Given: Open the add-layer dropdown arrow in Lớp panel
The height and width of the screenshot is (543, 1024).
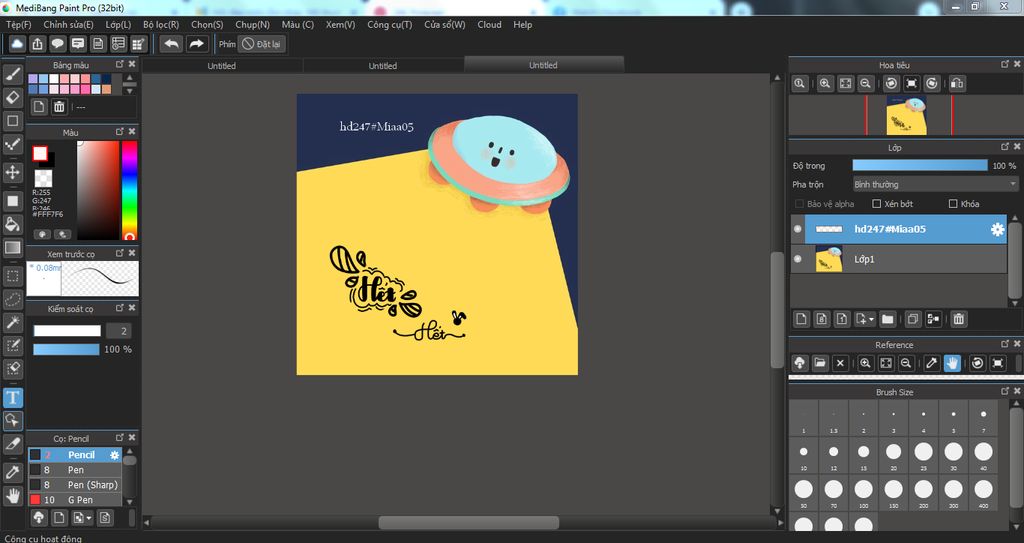Looking at the screenshot, I should [865, 320].
